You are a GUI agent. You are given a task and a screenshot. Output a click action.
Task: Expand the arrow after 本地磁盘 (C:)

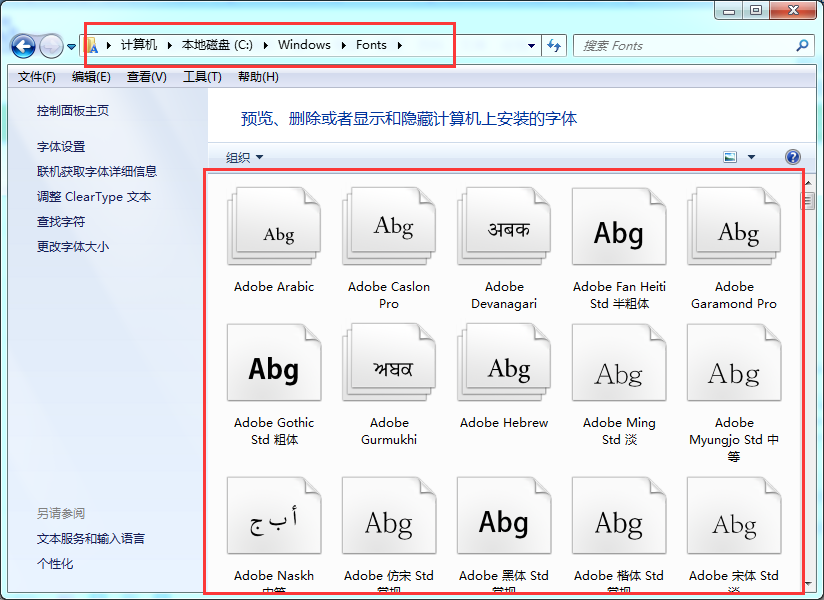click(x=265, y=45)
